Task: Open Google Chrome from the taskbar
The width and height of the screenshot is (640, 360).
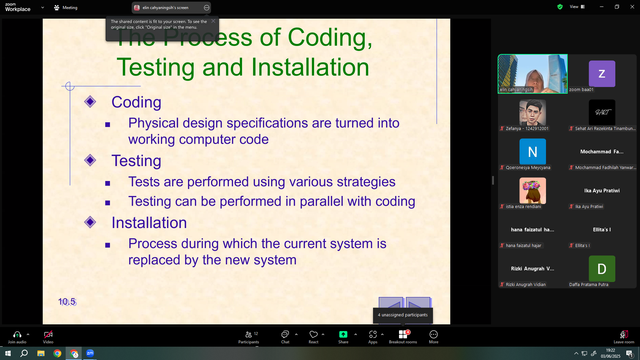Action: (x=57, y=353)
